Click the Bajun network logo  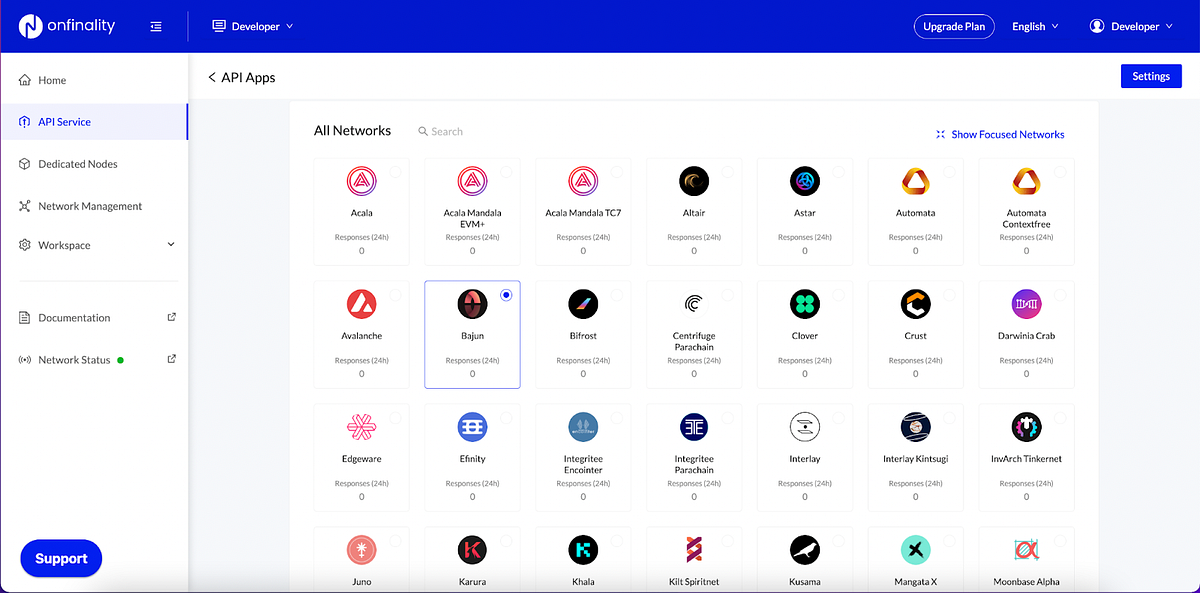click(472, 304)
